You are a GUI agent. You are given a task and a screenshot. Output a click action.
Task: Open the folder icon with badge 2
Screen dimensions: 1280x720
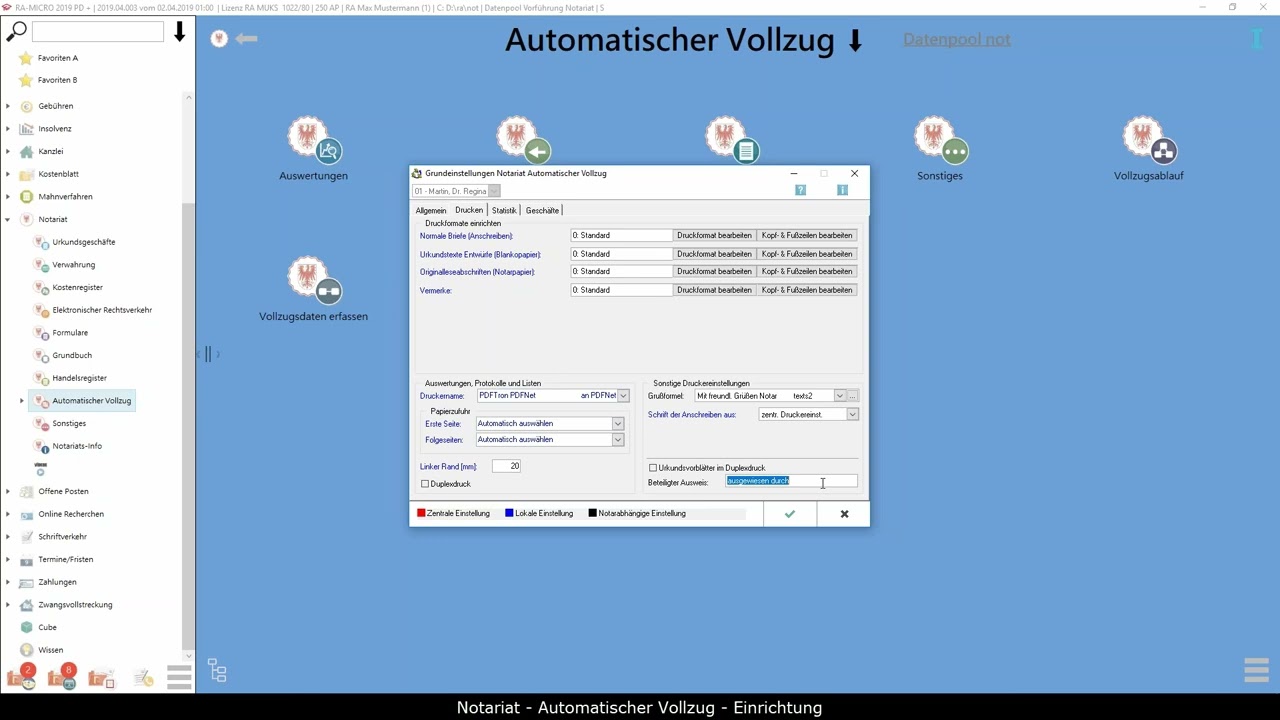(22, 677)
